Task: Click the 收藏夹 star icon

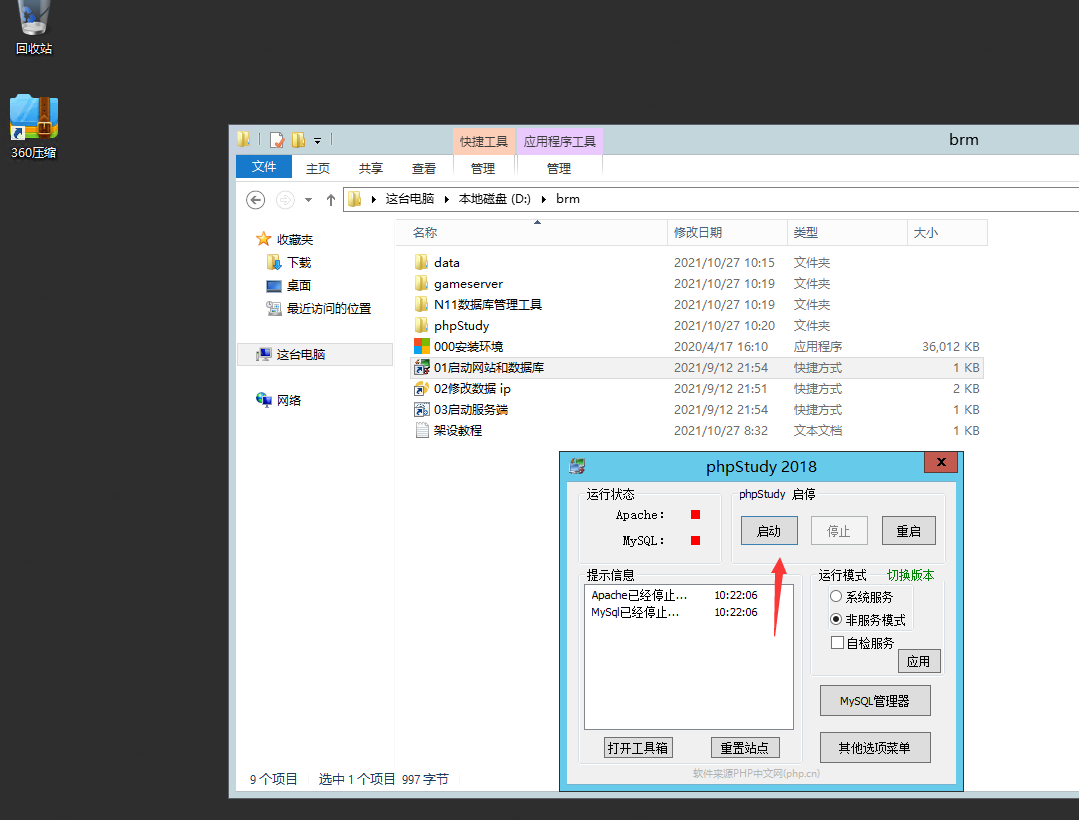Action: point(264,239)
